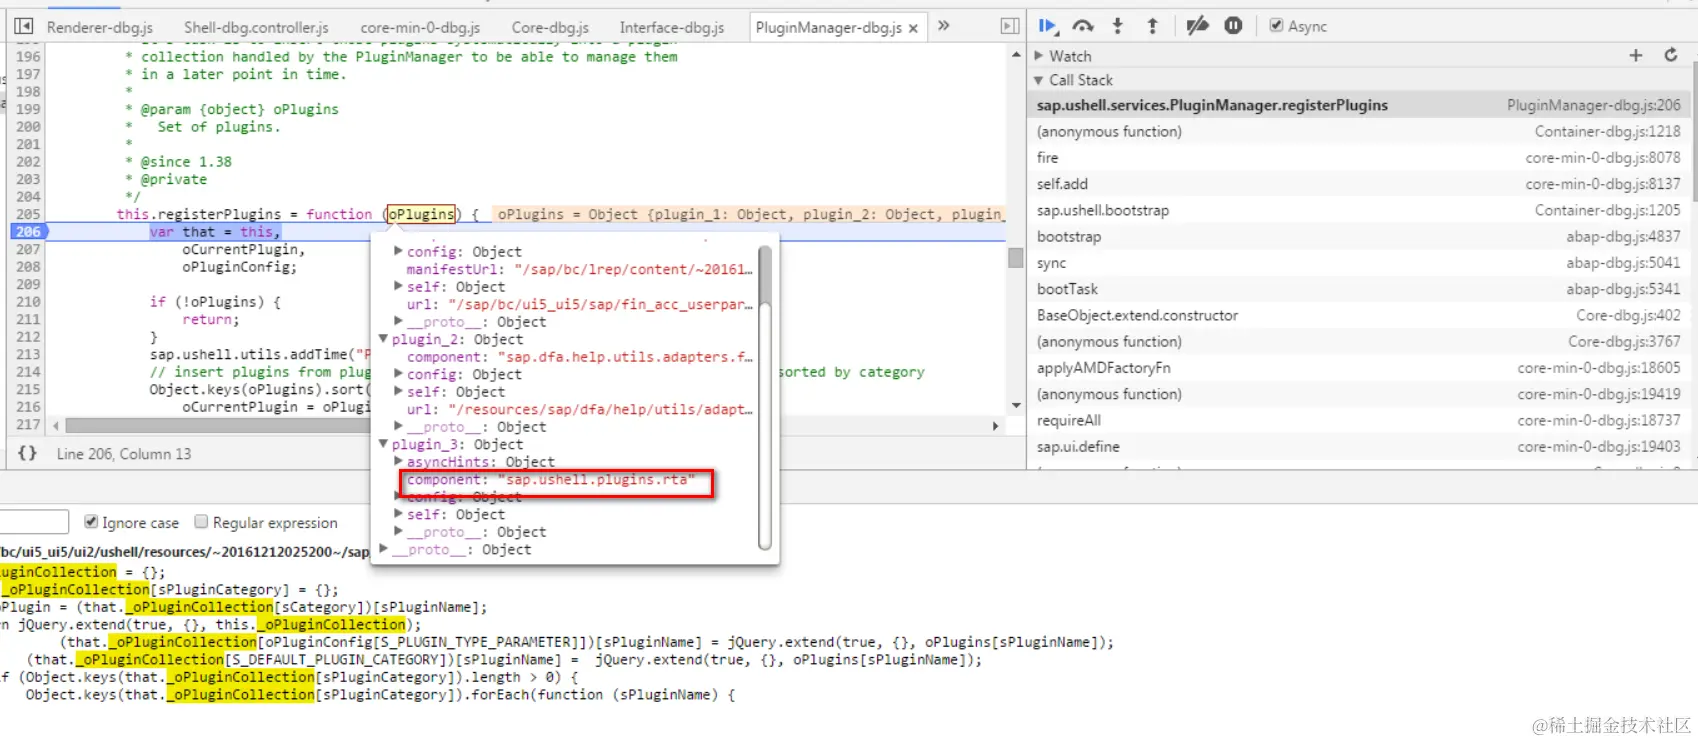The height and width of the screenshot is (742, 1698).
Task: Click the tooltip popup scrollbar
Action: 765,276
